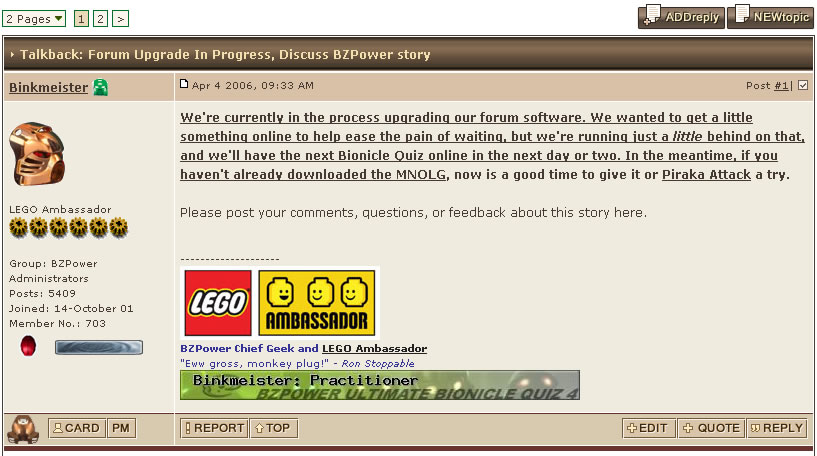Screen dimensions: 817x456
Task: Open the 2 Pages dropdown
Action: click(34, 19)
